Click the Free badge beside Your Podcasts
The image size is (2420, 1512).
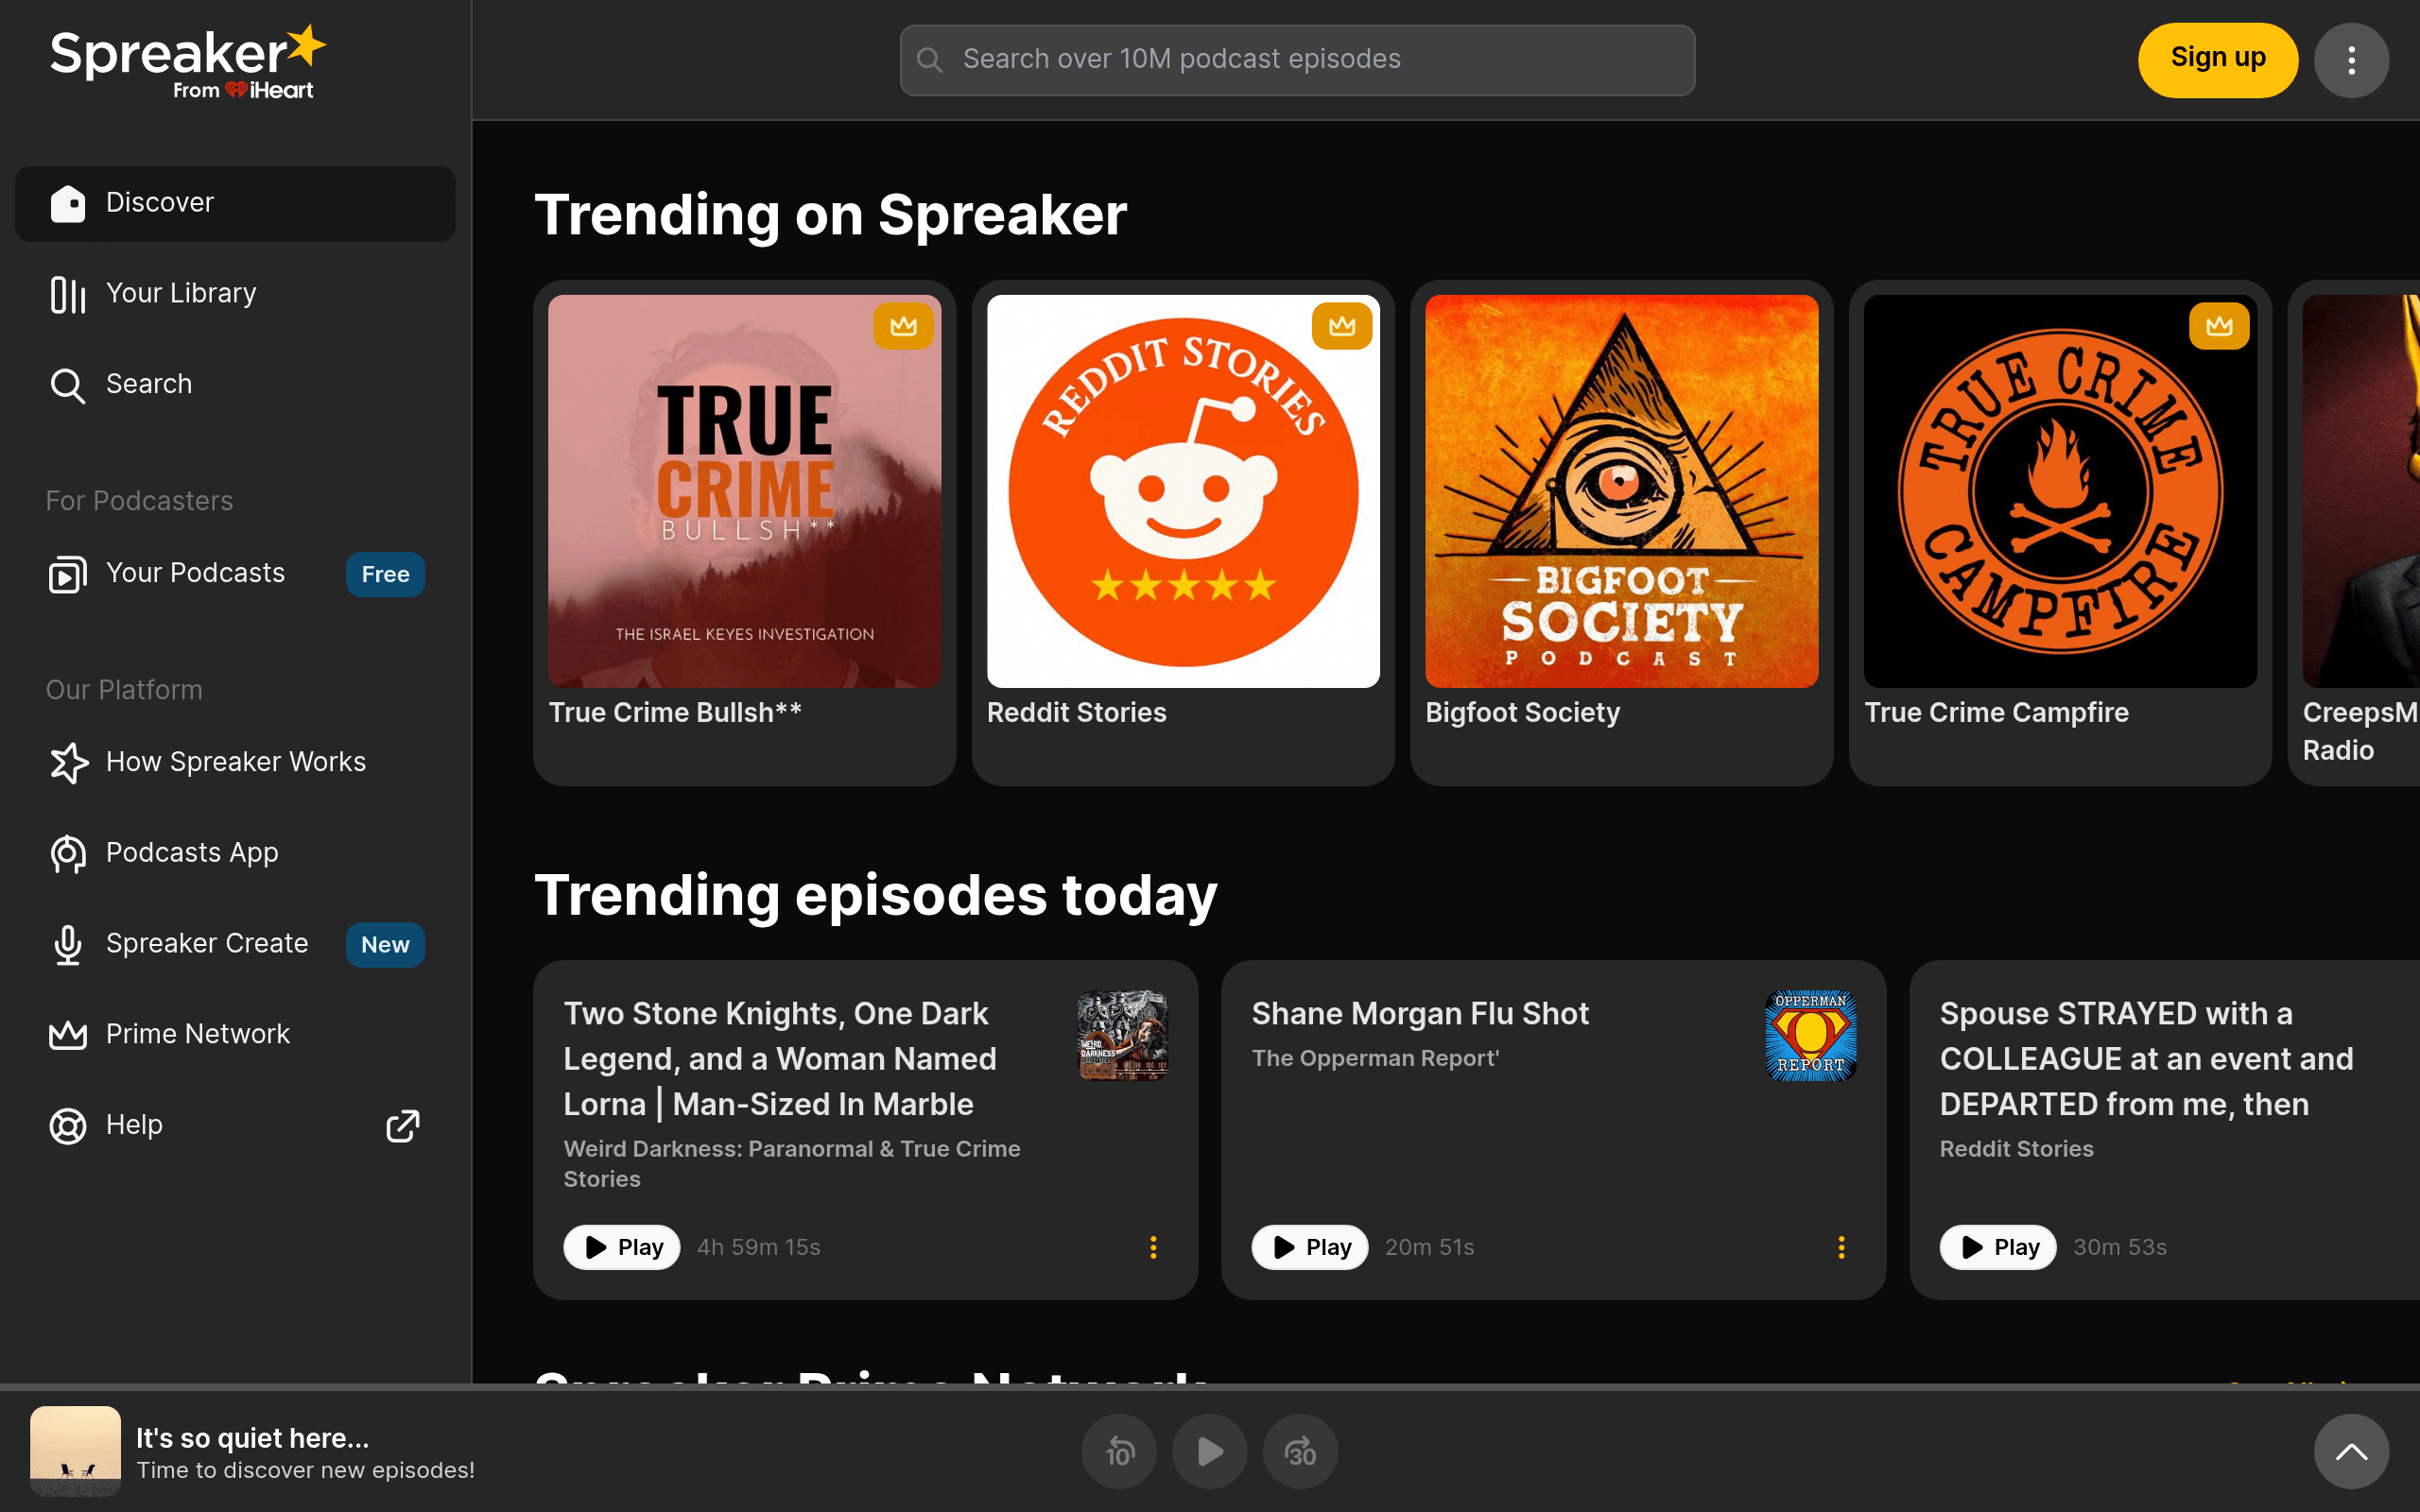tap(385, 574)
